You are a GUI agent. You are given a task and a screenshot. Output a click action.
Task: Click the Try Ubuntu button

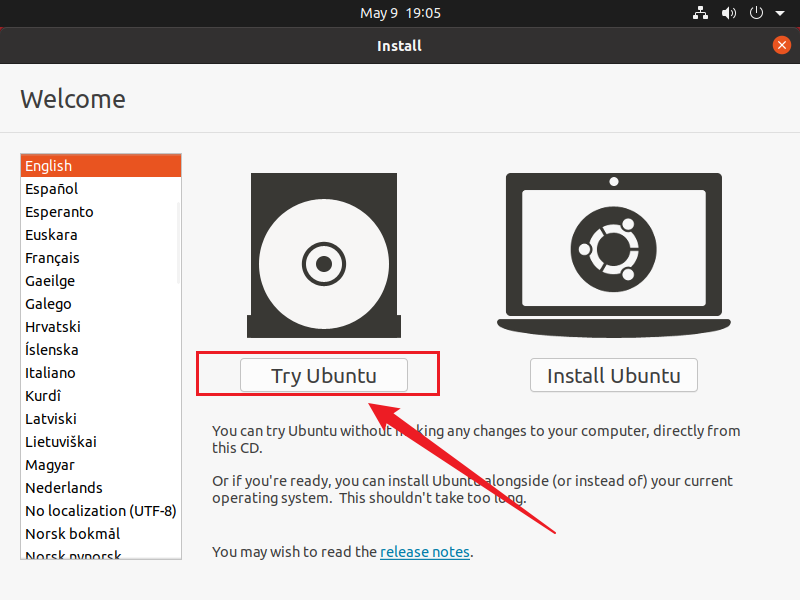[324, 375]
